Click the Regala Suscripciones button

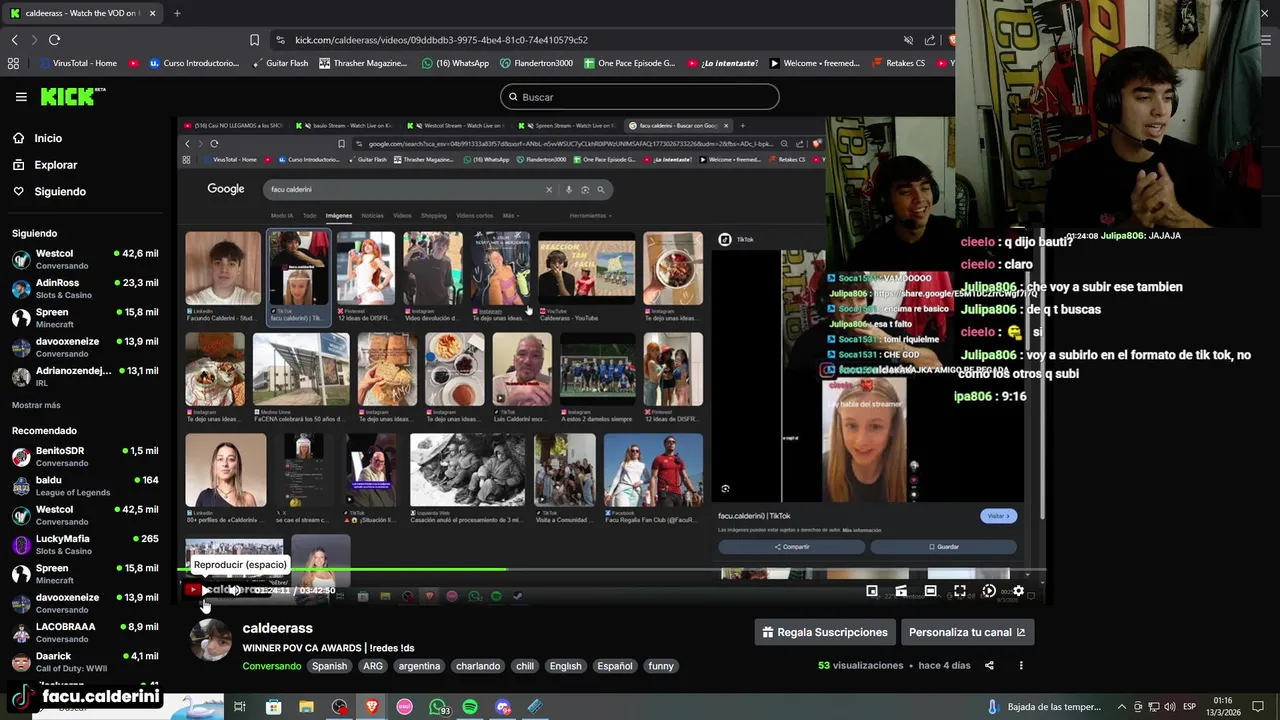click(825, 632)
